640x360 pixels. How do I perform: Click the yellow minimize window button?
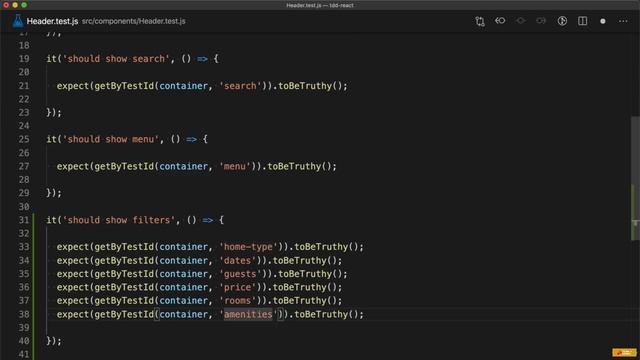click(15, 5)
